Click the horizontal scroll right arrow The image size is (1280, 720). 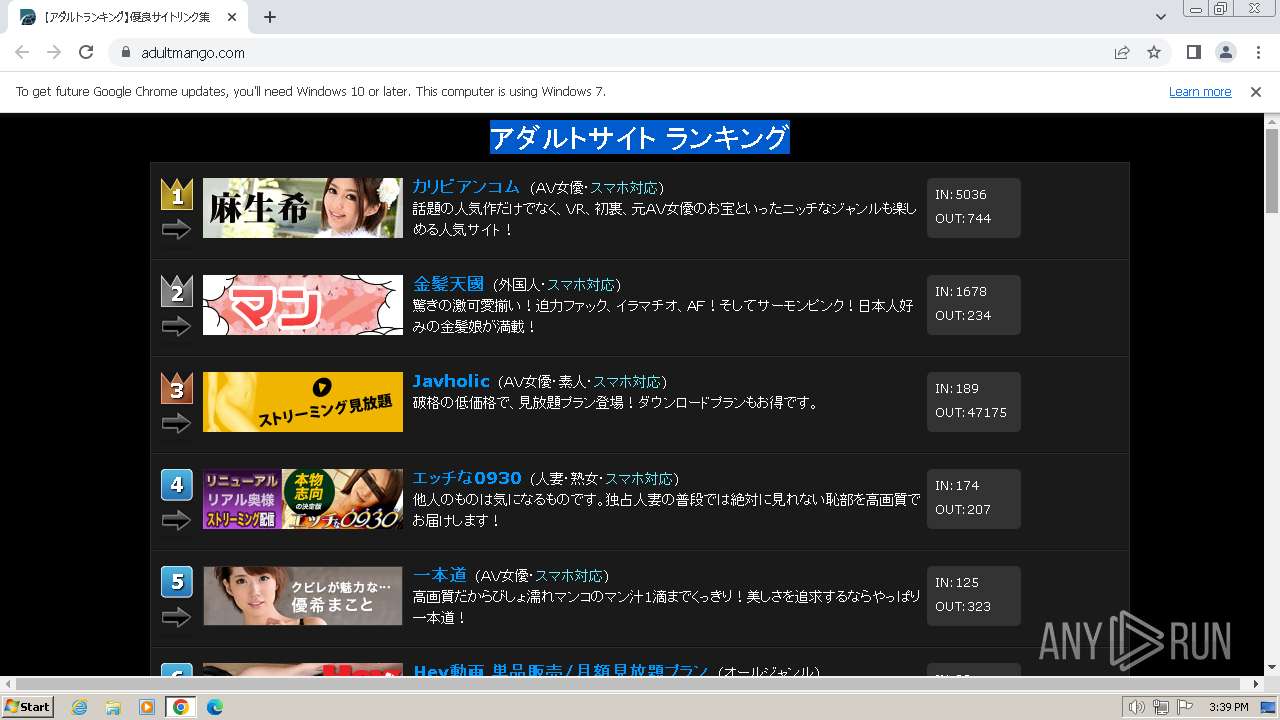[x=1256, y=684]
